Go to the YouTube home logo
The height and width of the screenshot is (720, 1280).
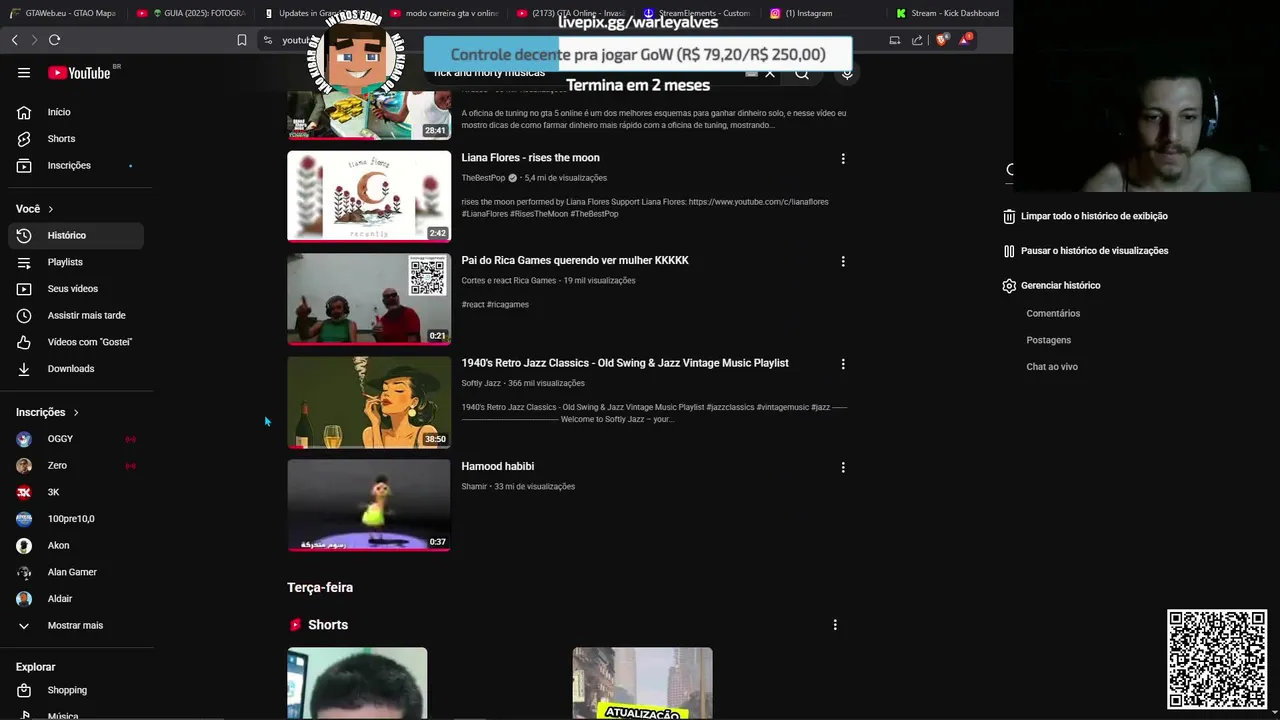[79, 73]
